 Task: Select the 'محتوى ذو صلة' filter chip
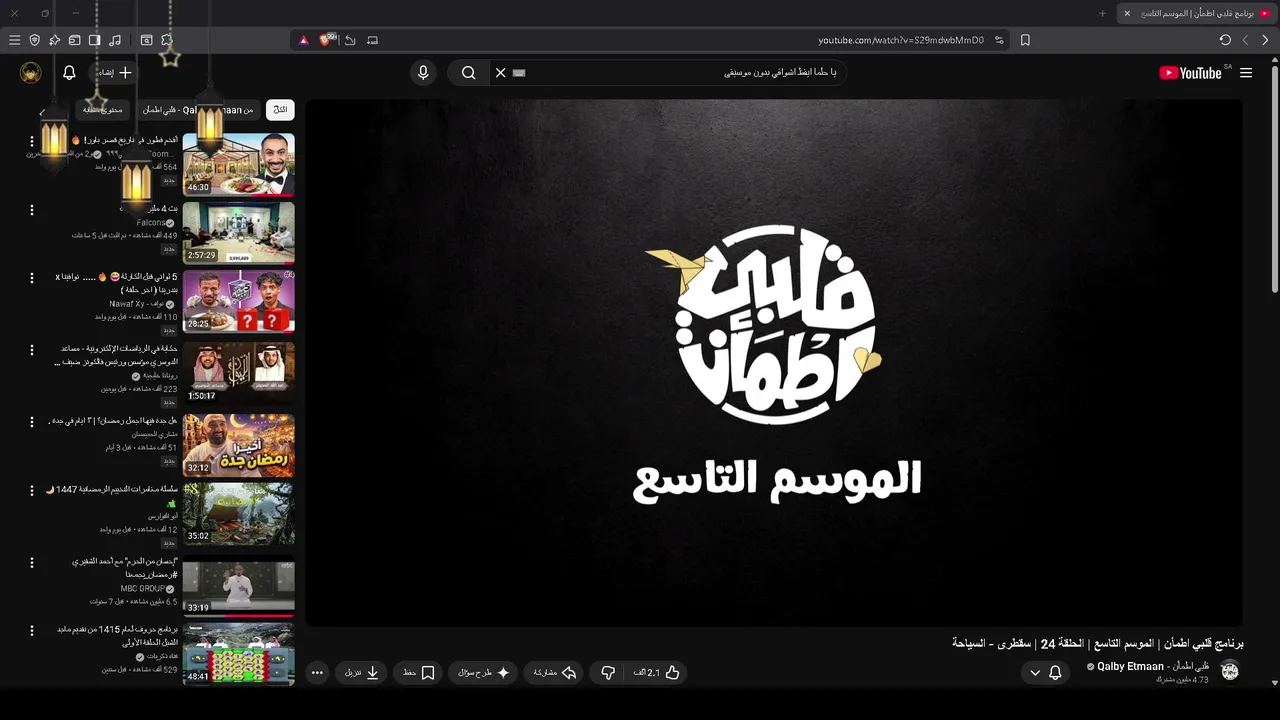[x=103, y=109]
